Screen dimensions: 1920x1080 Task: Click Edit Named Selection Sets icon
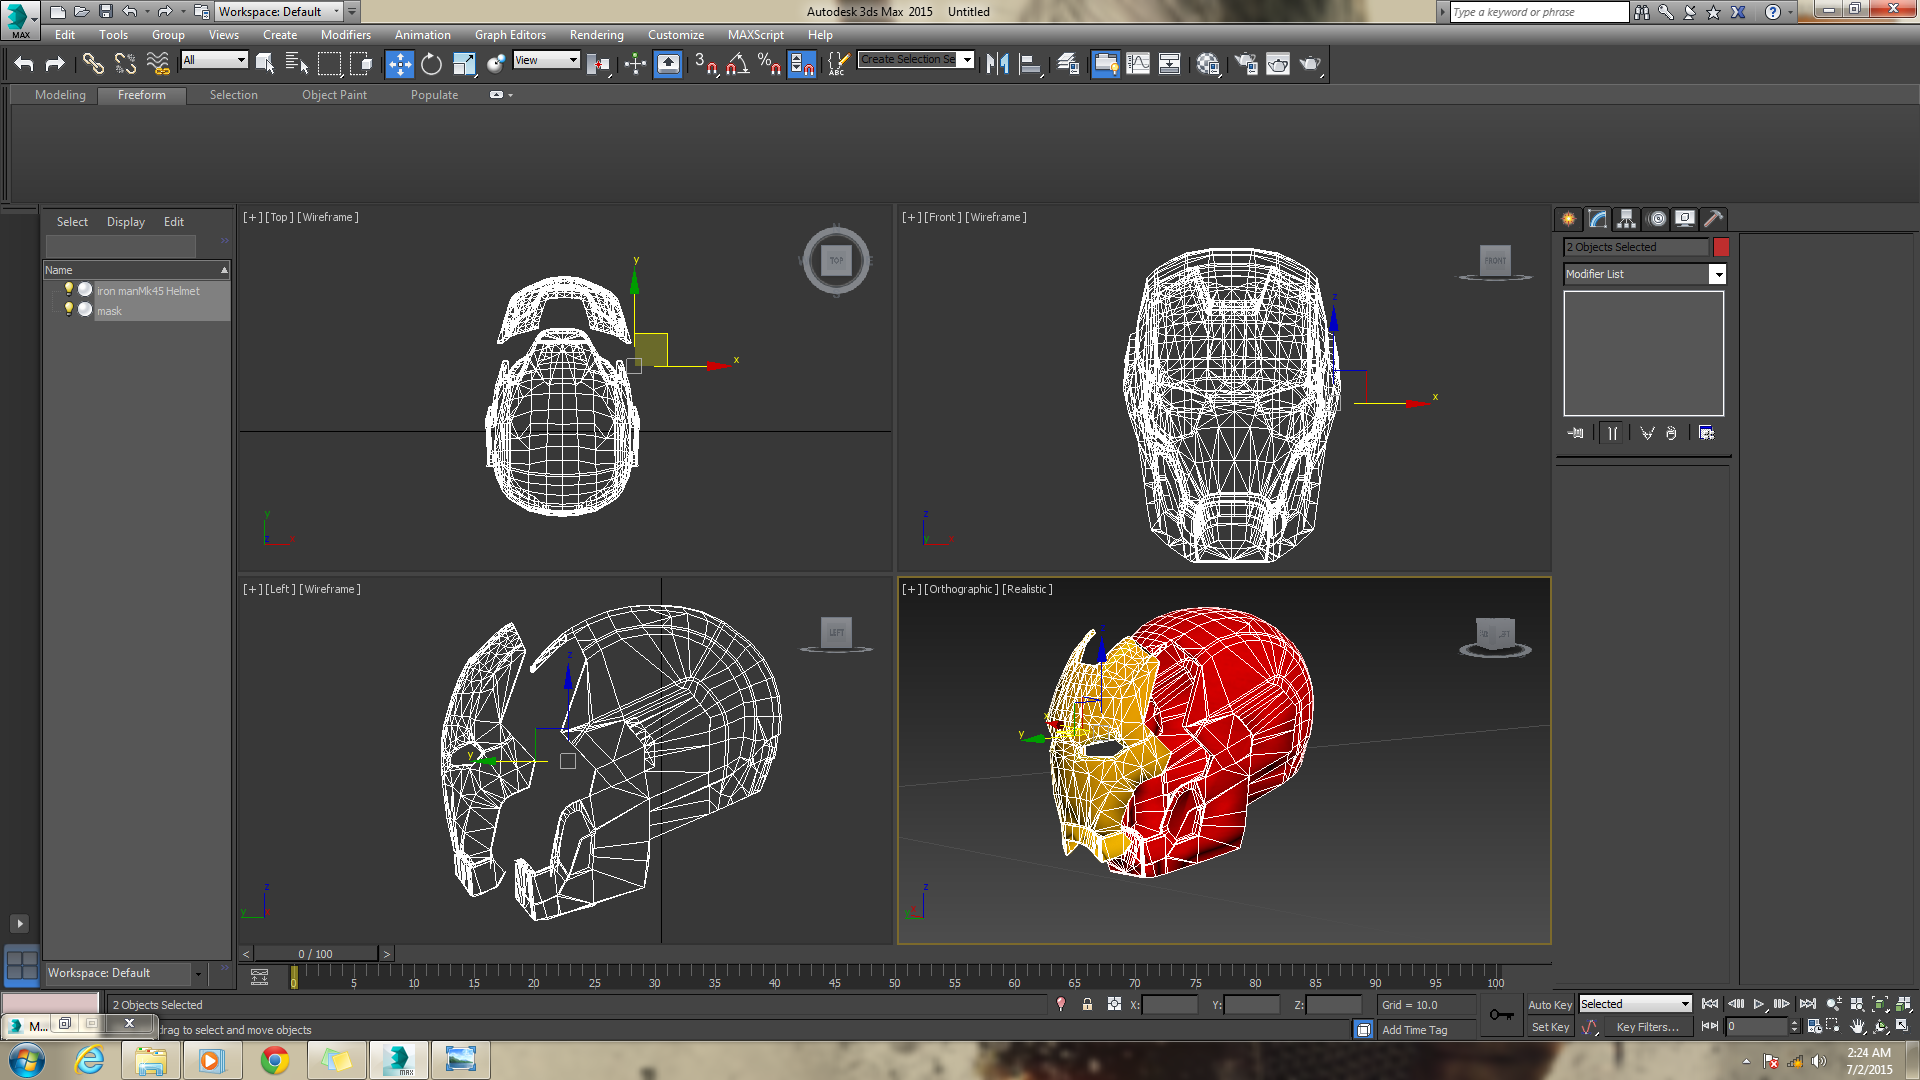tap(838, 64)
